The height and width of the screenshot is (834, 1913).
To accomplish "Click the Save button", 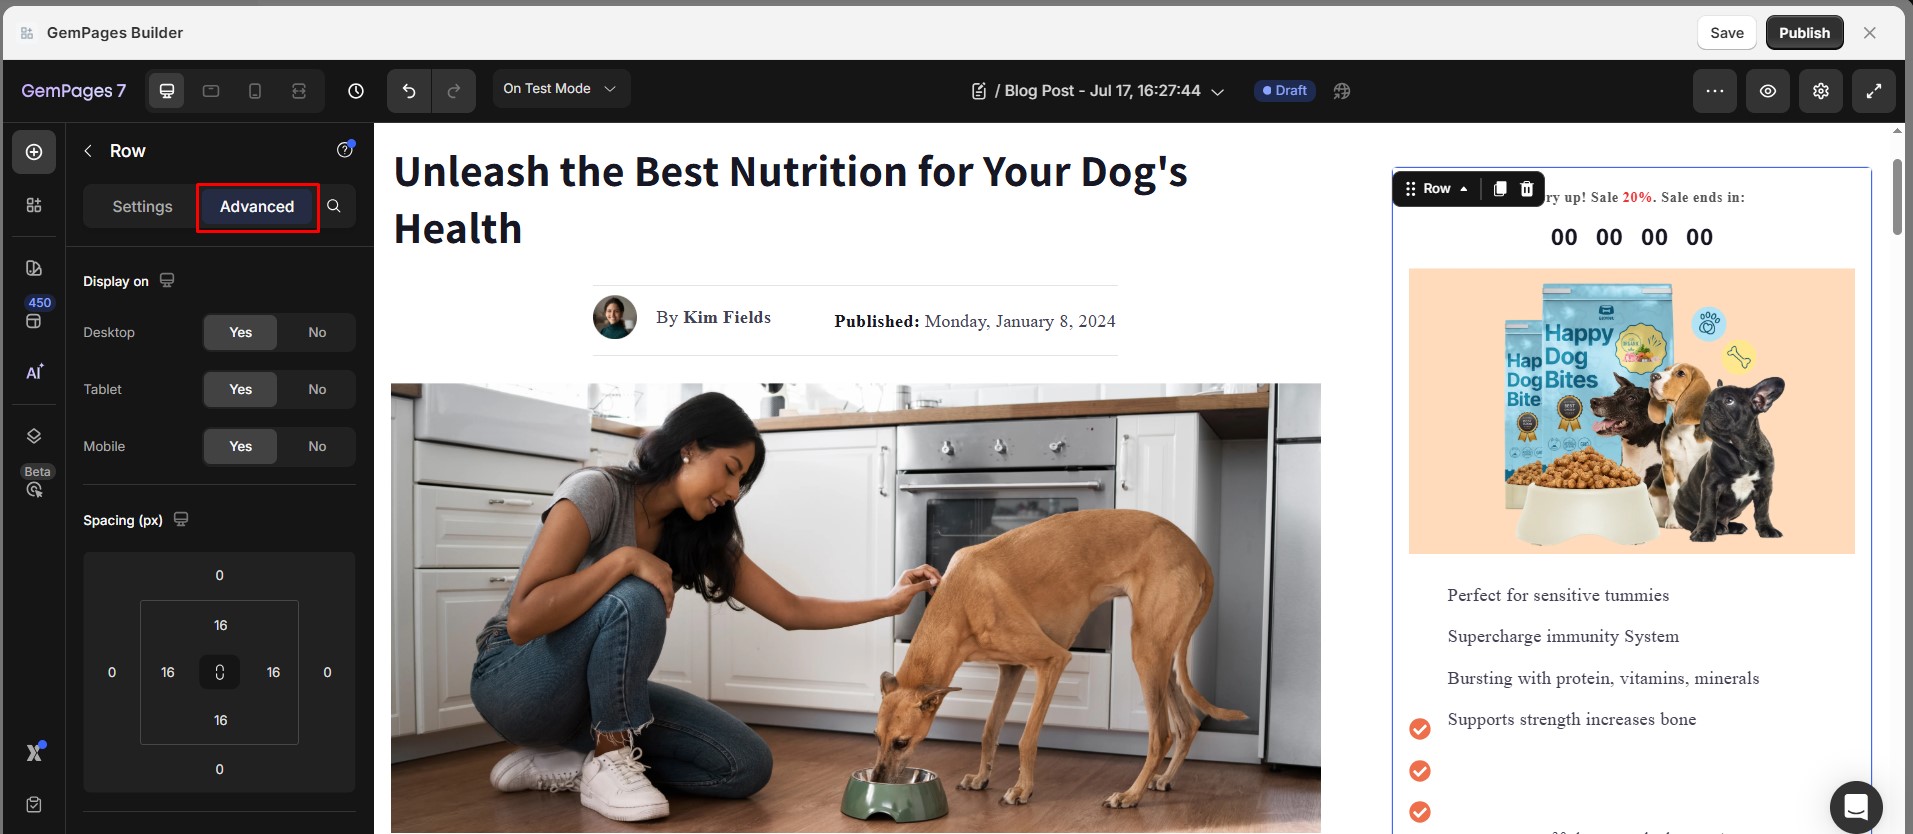I will pos(1727,33).
